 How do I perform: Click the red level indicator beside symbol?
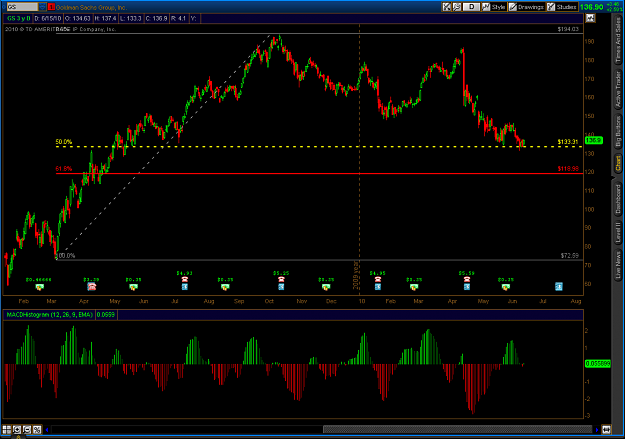coord(51,7)
